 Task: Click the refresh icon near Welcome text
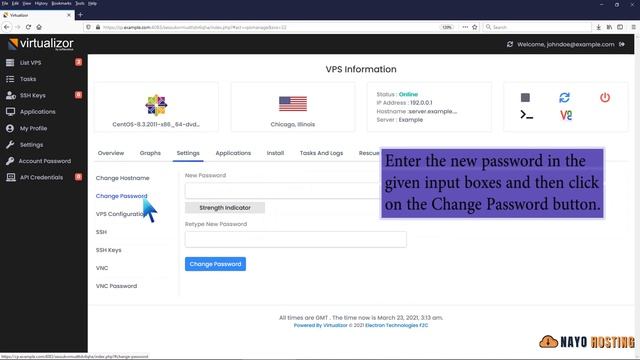tap(510, 44)
